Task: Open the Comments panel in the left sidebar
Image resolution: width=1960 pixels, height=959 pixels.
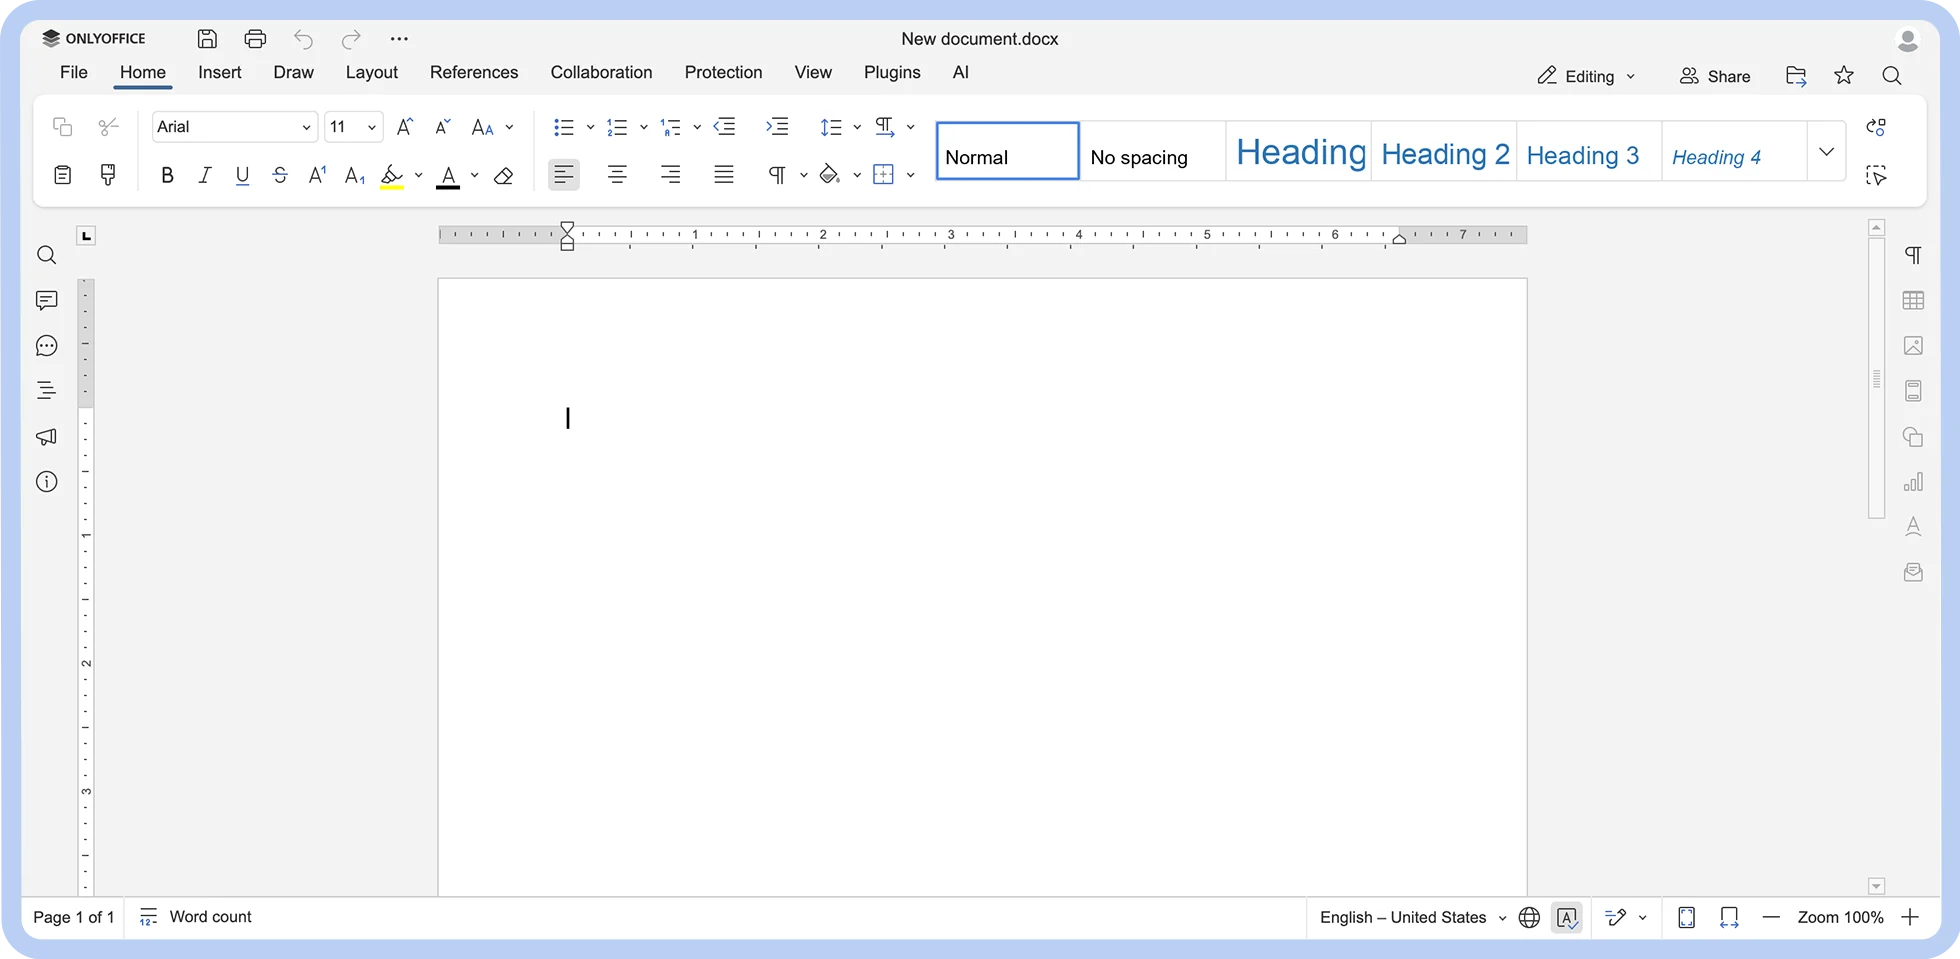Action: 46,300
